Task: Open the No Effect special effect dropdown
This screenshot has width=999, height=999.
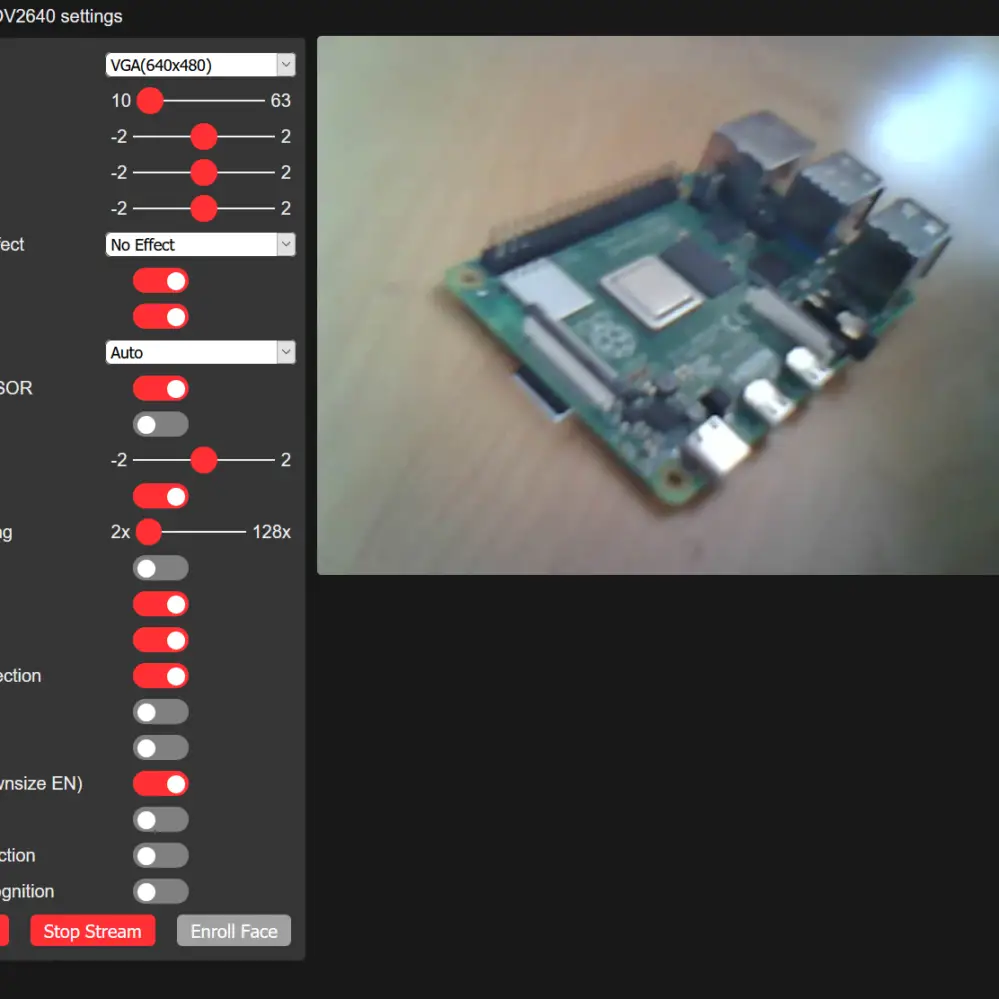Action: (x=200, y=245)
